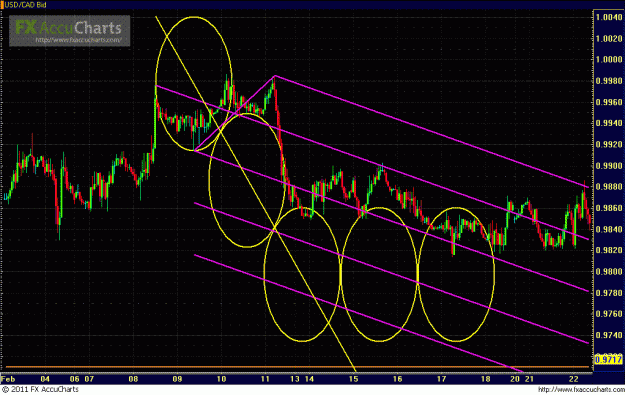Click the 1.0000 price axis label
The image size is (625, 395).
tap(609, 59)
